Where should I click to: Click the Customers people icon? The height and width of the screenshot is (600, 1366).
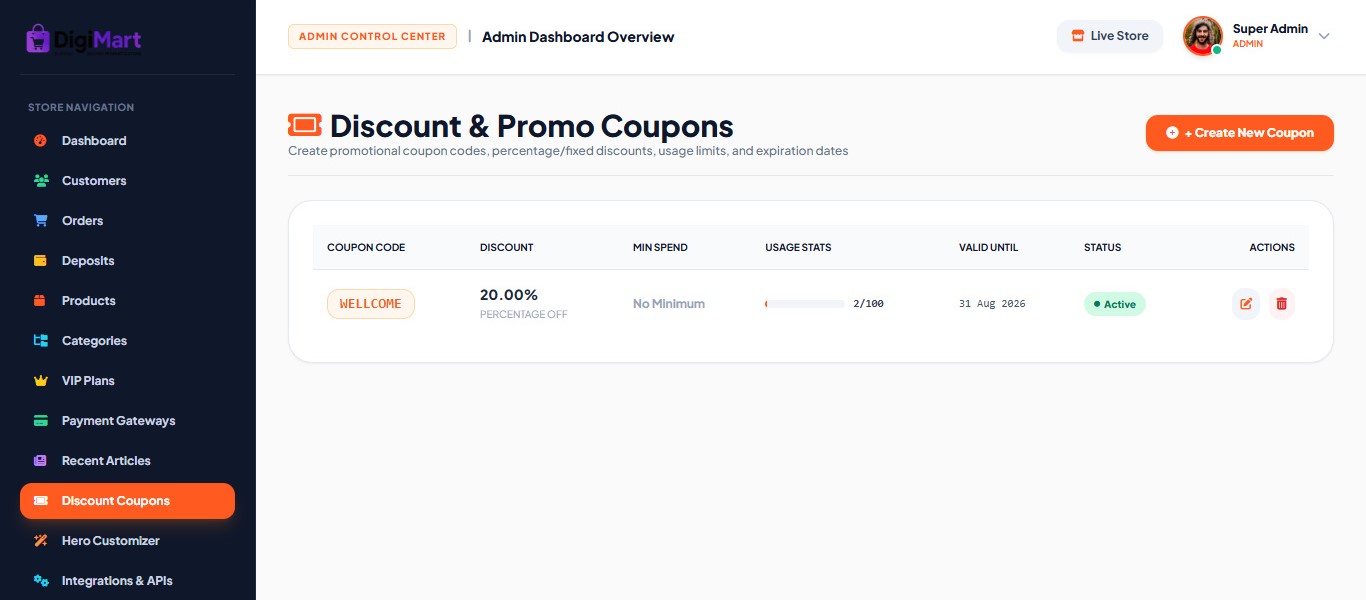coord(41,181)
